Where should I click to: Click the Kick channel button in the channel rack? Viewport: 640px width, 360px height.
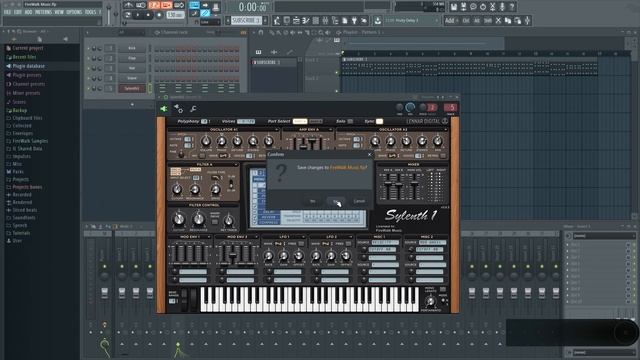pos(132,48)
